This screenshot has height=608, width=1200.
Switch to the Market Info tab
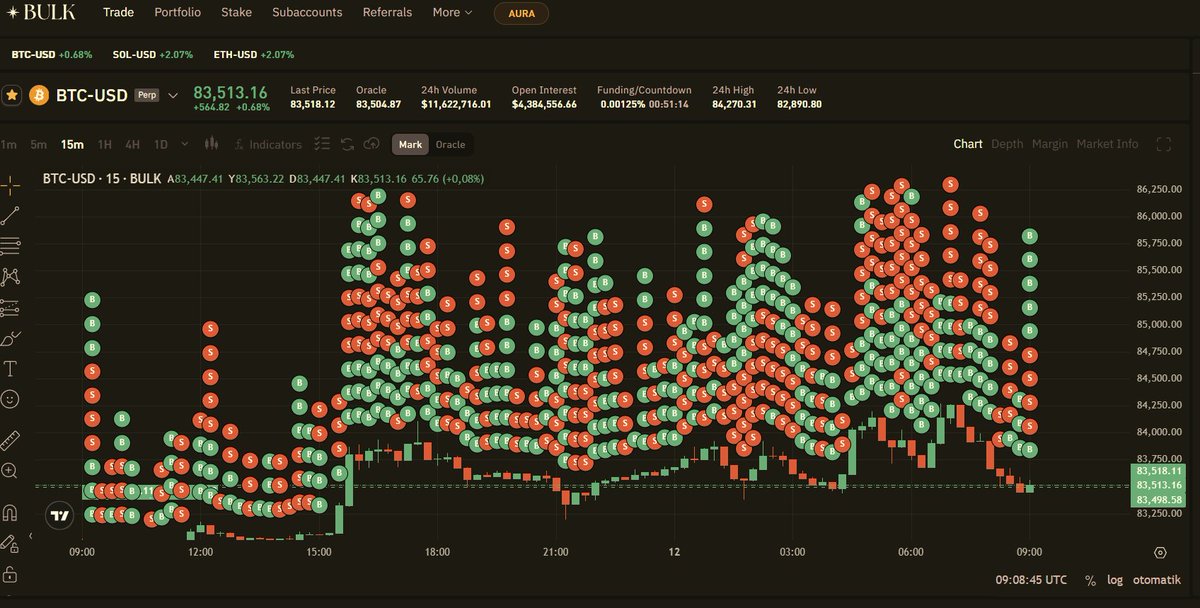click(1107, 144)
